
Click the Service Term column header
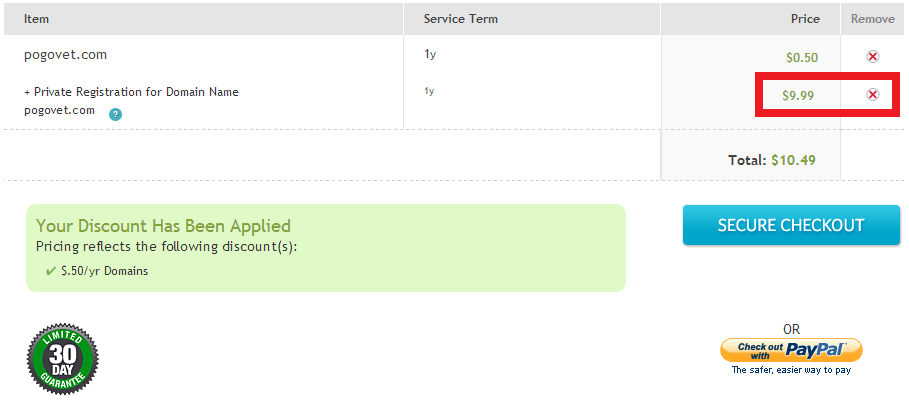[460, 19]
